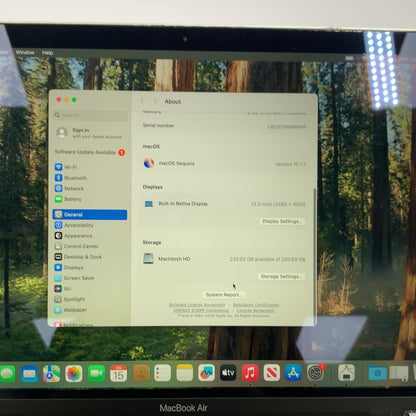
Task: Click the Display Settings button
Action: point(282,221)
